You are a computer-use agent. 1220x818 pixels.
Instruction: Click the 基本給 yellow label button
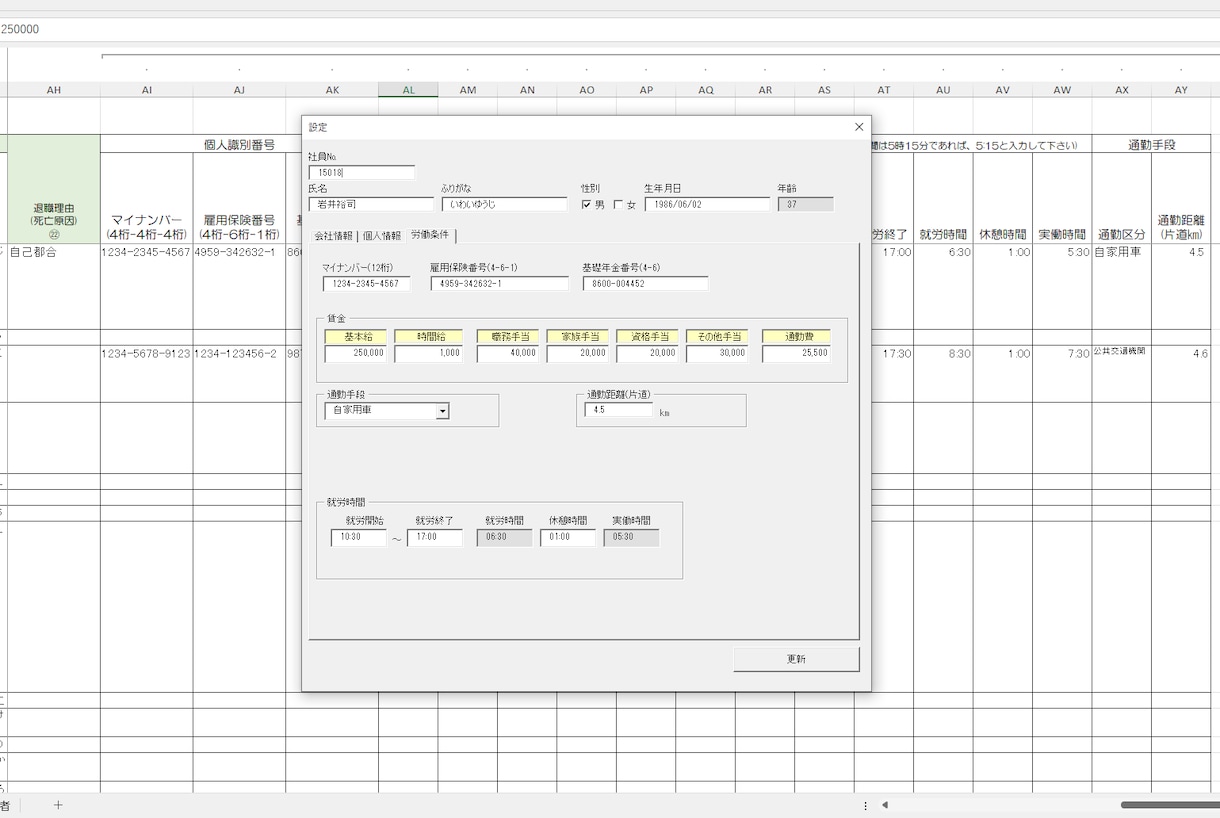[356, 337]
